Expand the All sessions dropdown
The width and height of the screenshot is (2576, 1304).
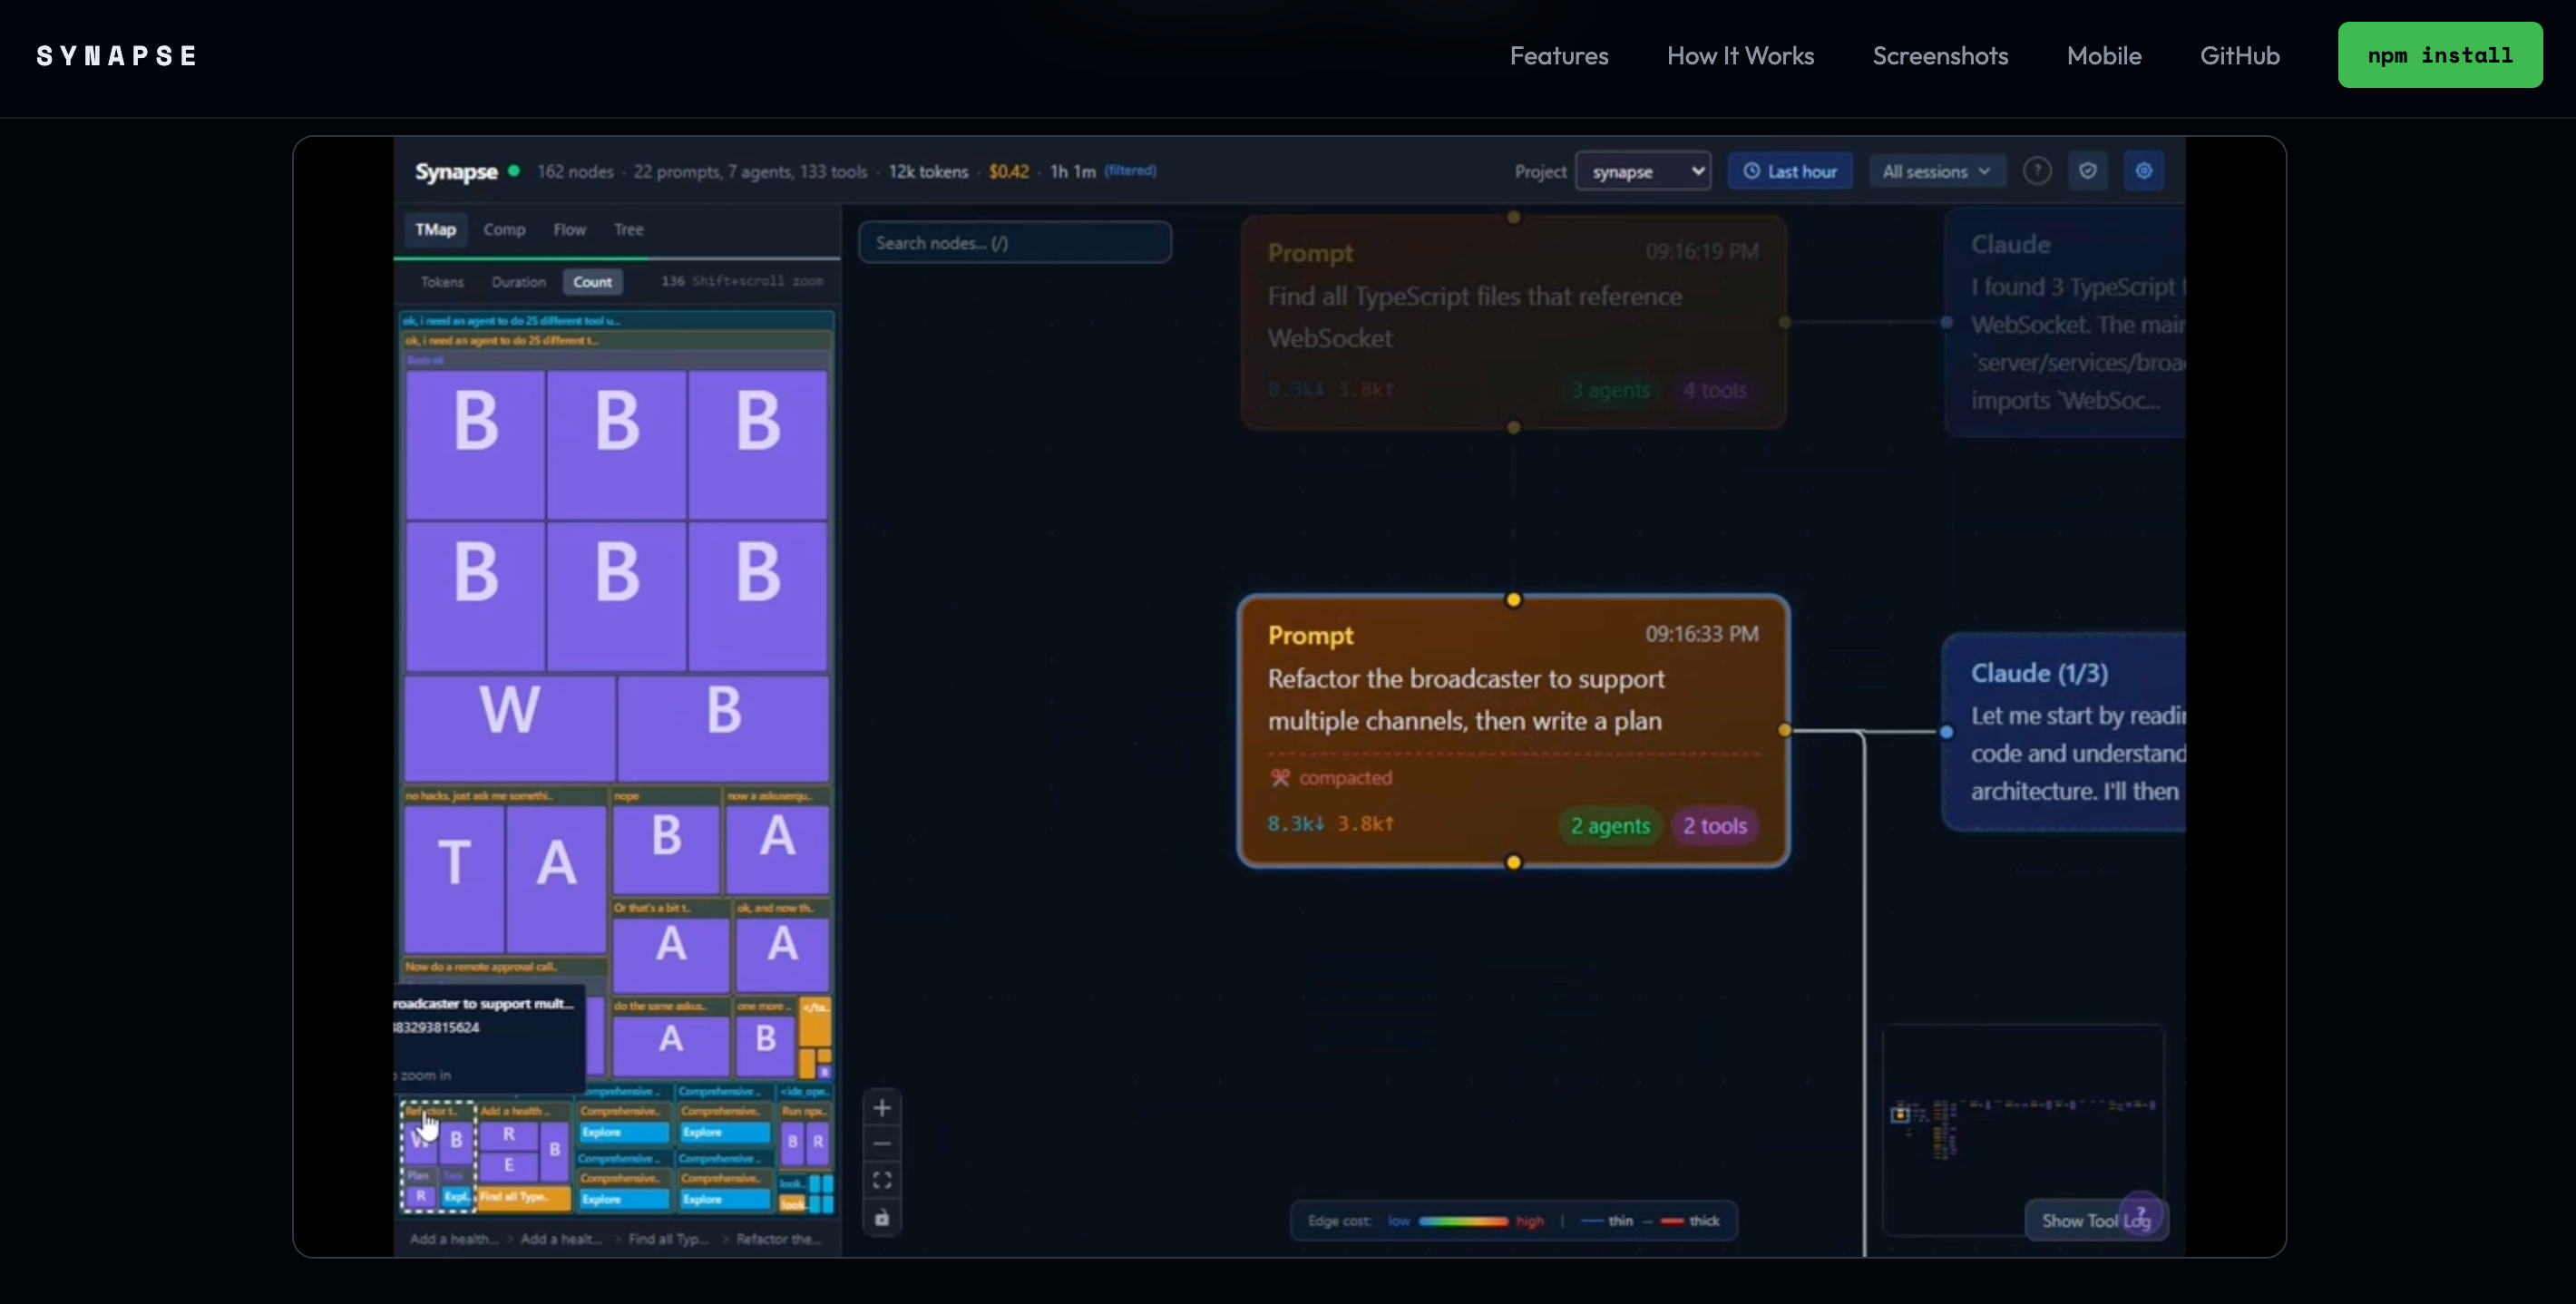[1936, 171]
